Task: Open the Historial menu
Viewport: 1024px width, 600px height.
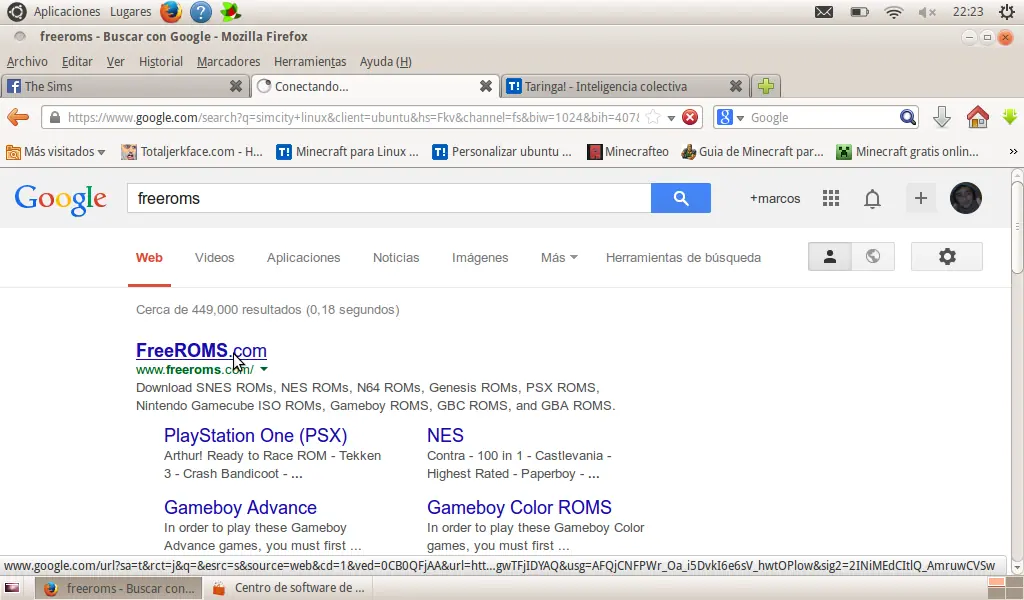Action: (x=161, y=61)
